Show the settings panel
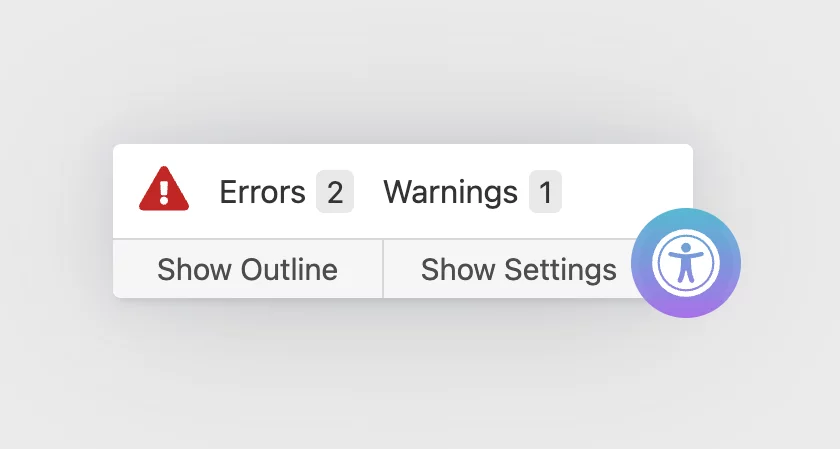Screen dimensions: 840x449 click(x=519, y=269)
